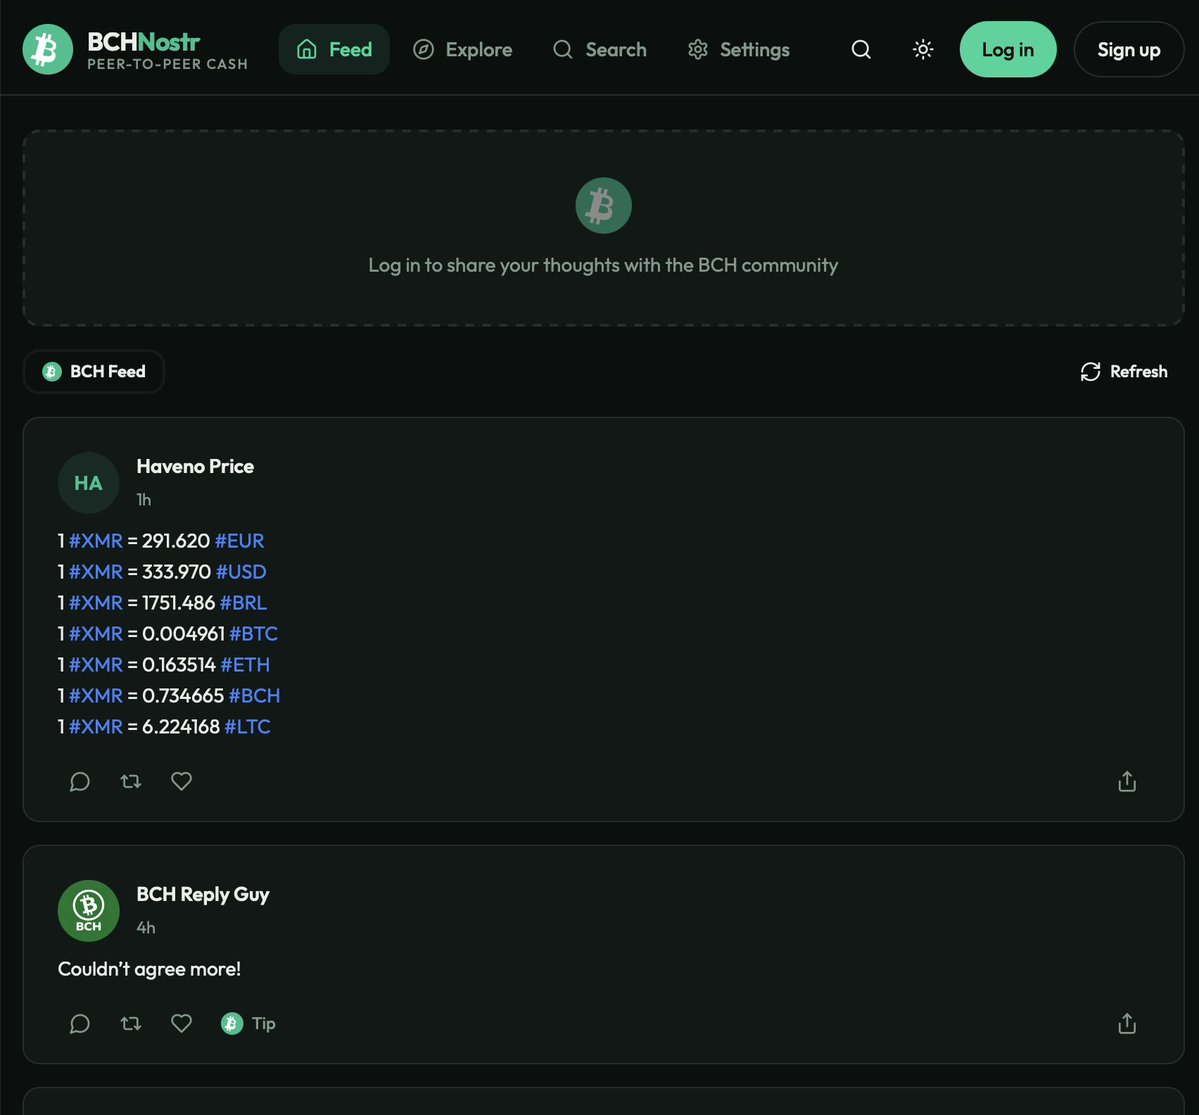Open the #LTC hashtag
Image resolution: width=1199 pixels, height=1115 pixels.
[x=247, y=727]
